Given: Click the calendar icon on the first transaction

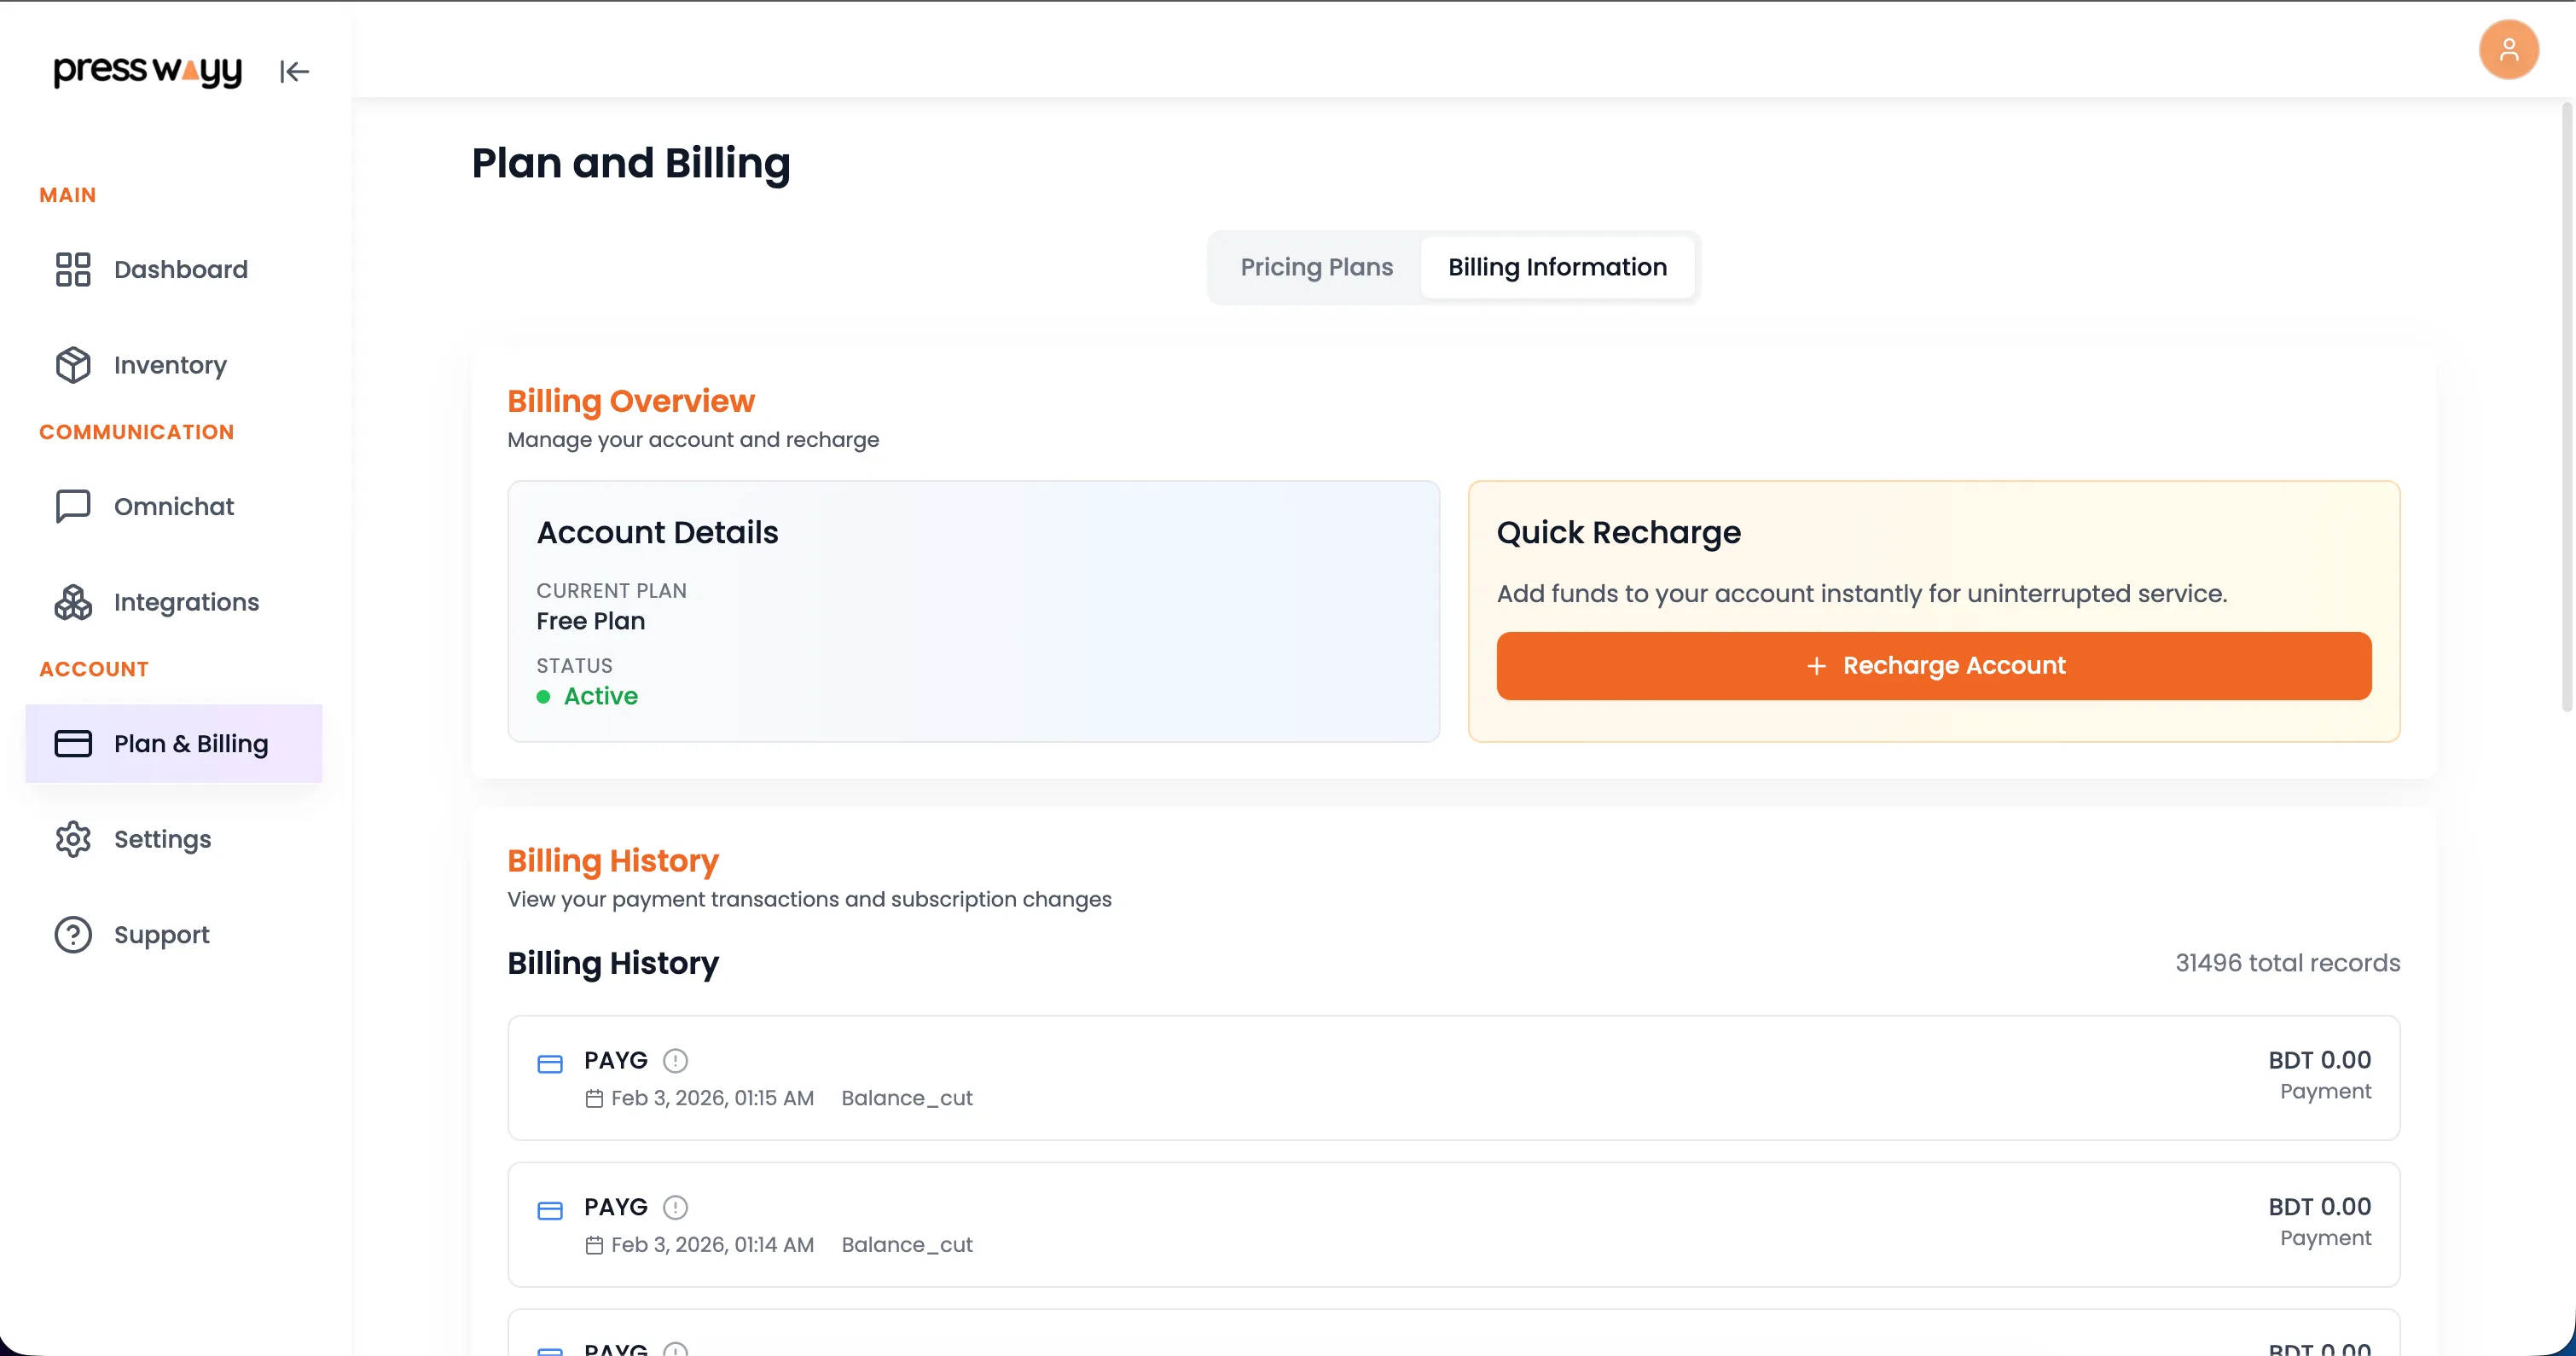Looking at the screenshot, I should tap(595, 1098).
